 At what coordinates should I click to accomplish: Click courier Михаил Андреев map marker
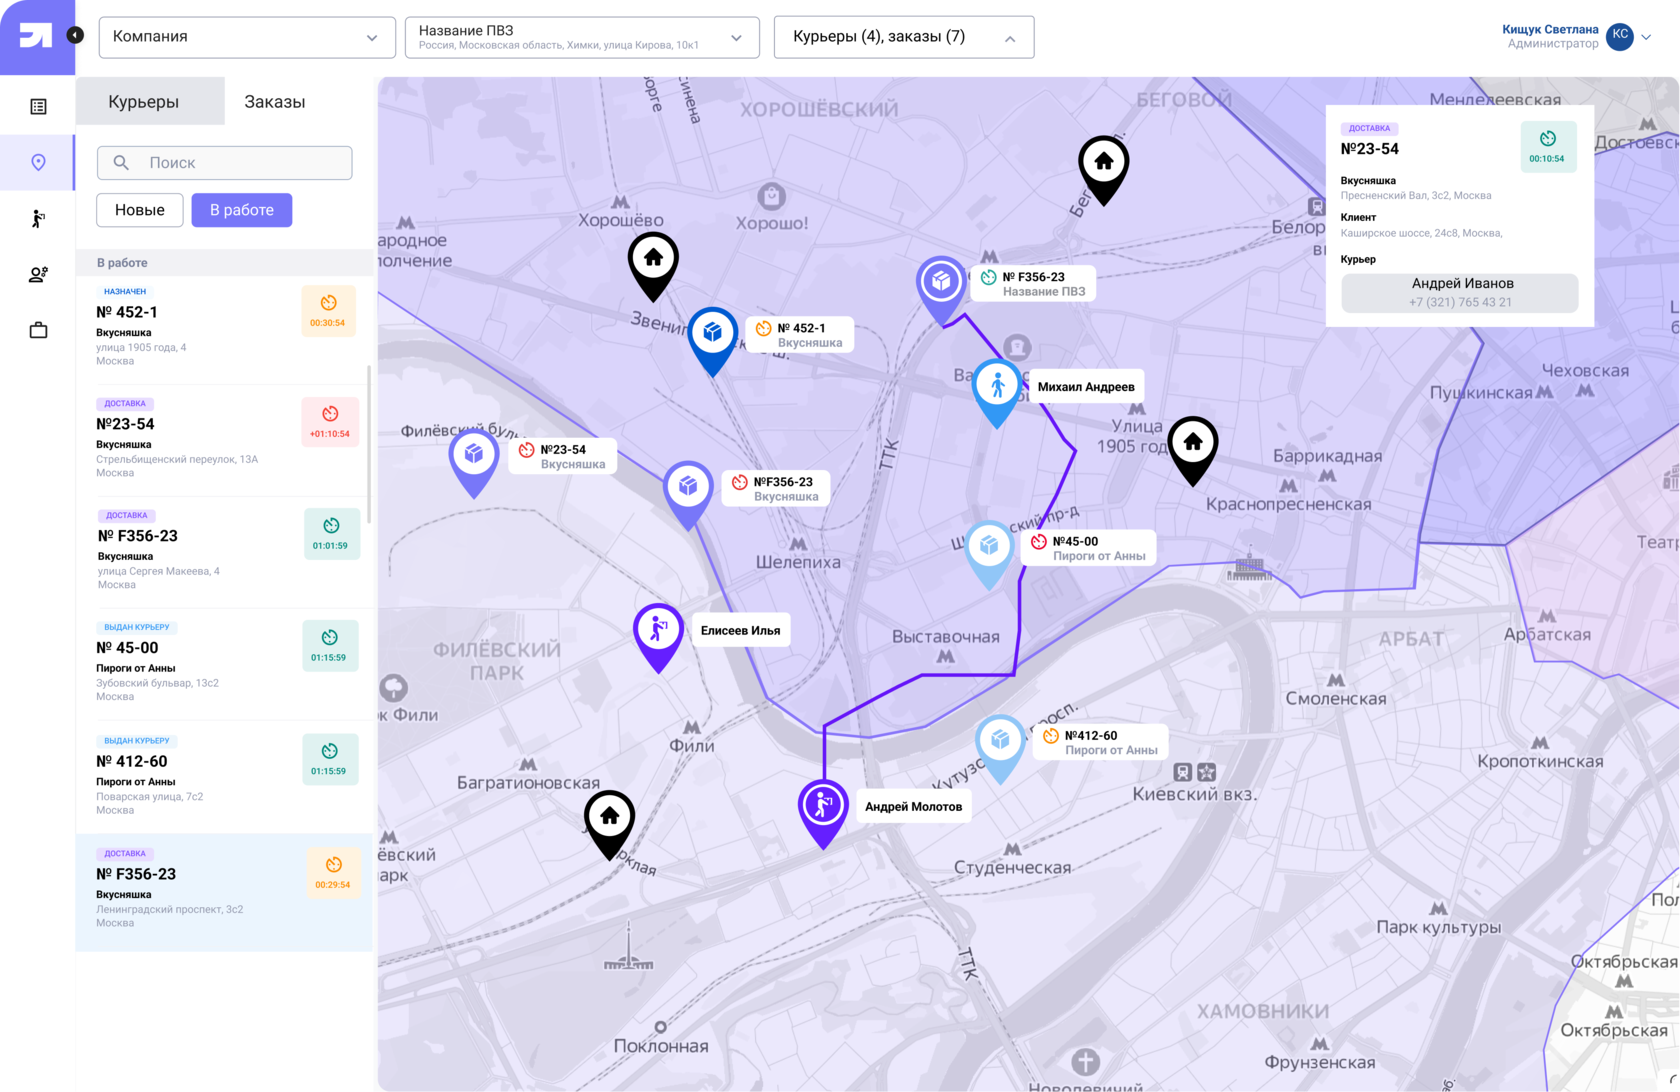pyautogui.click(x=996, y=388)
